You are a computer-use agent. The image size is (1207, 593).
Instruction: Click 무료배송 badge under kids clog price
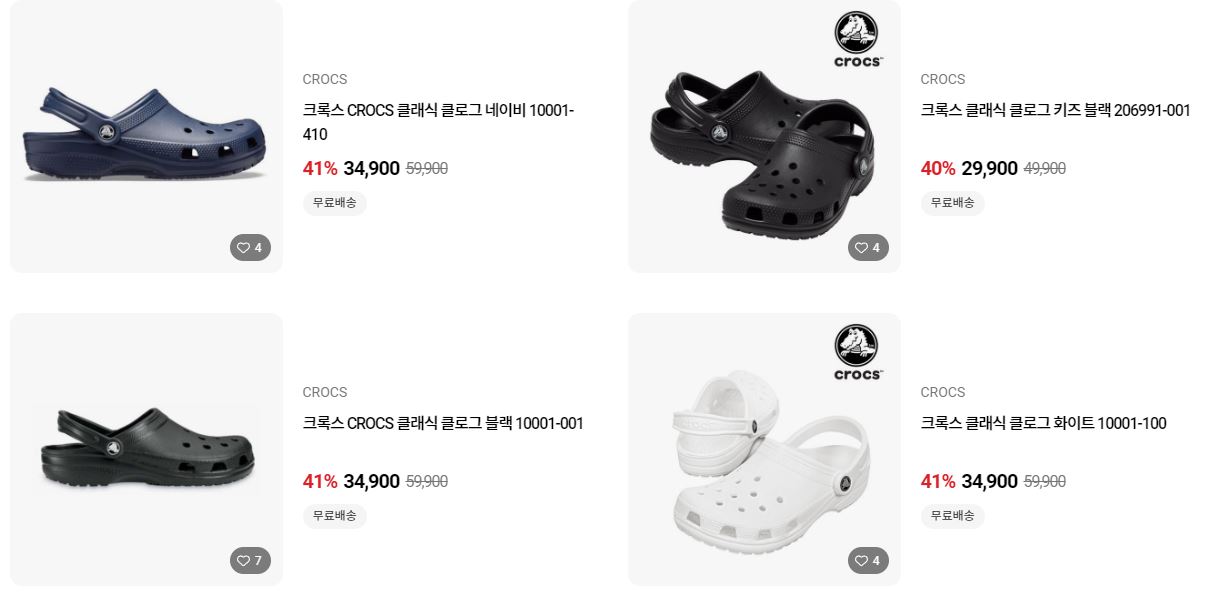[x=953, y=203]
